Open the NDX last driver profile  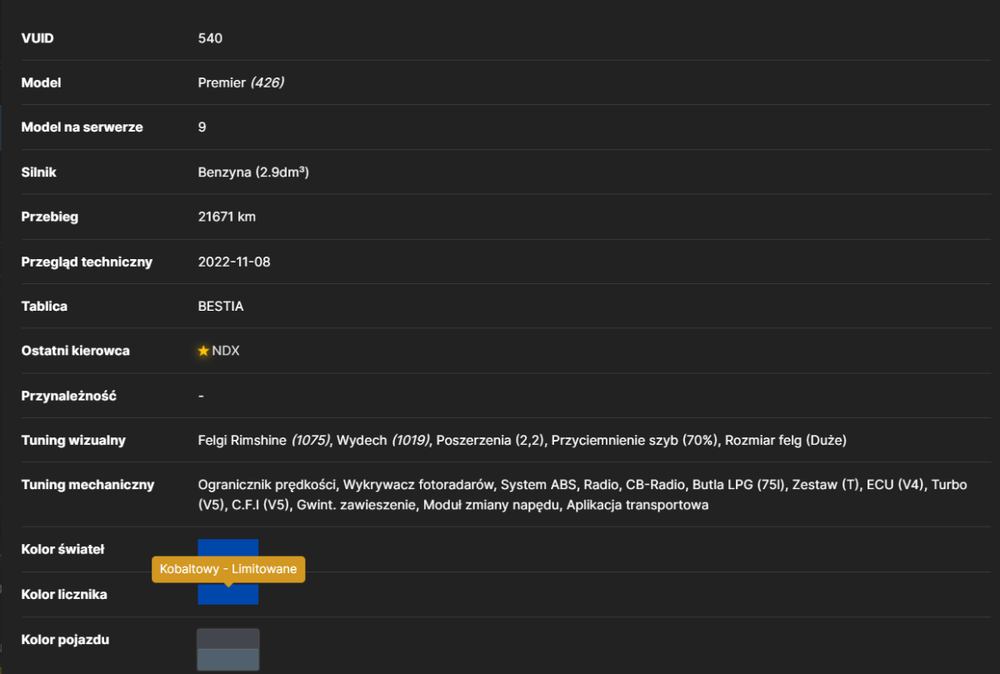[226, 351]
